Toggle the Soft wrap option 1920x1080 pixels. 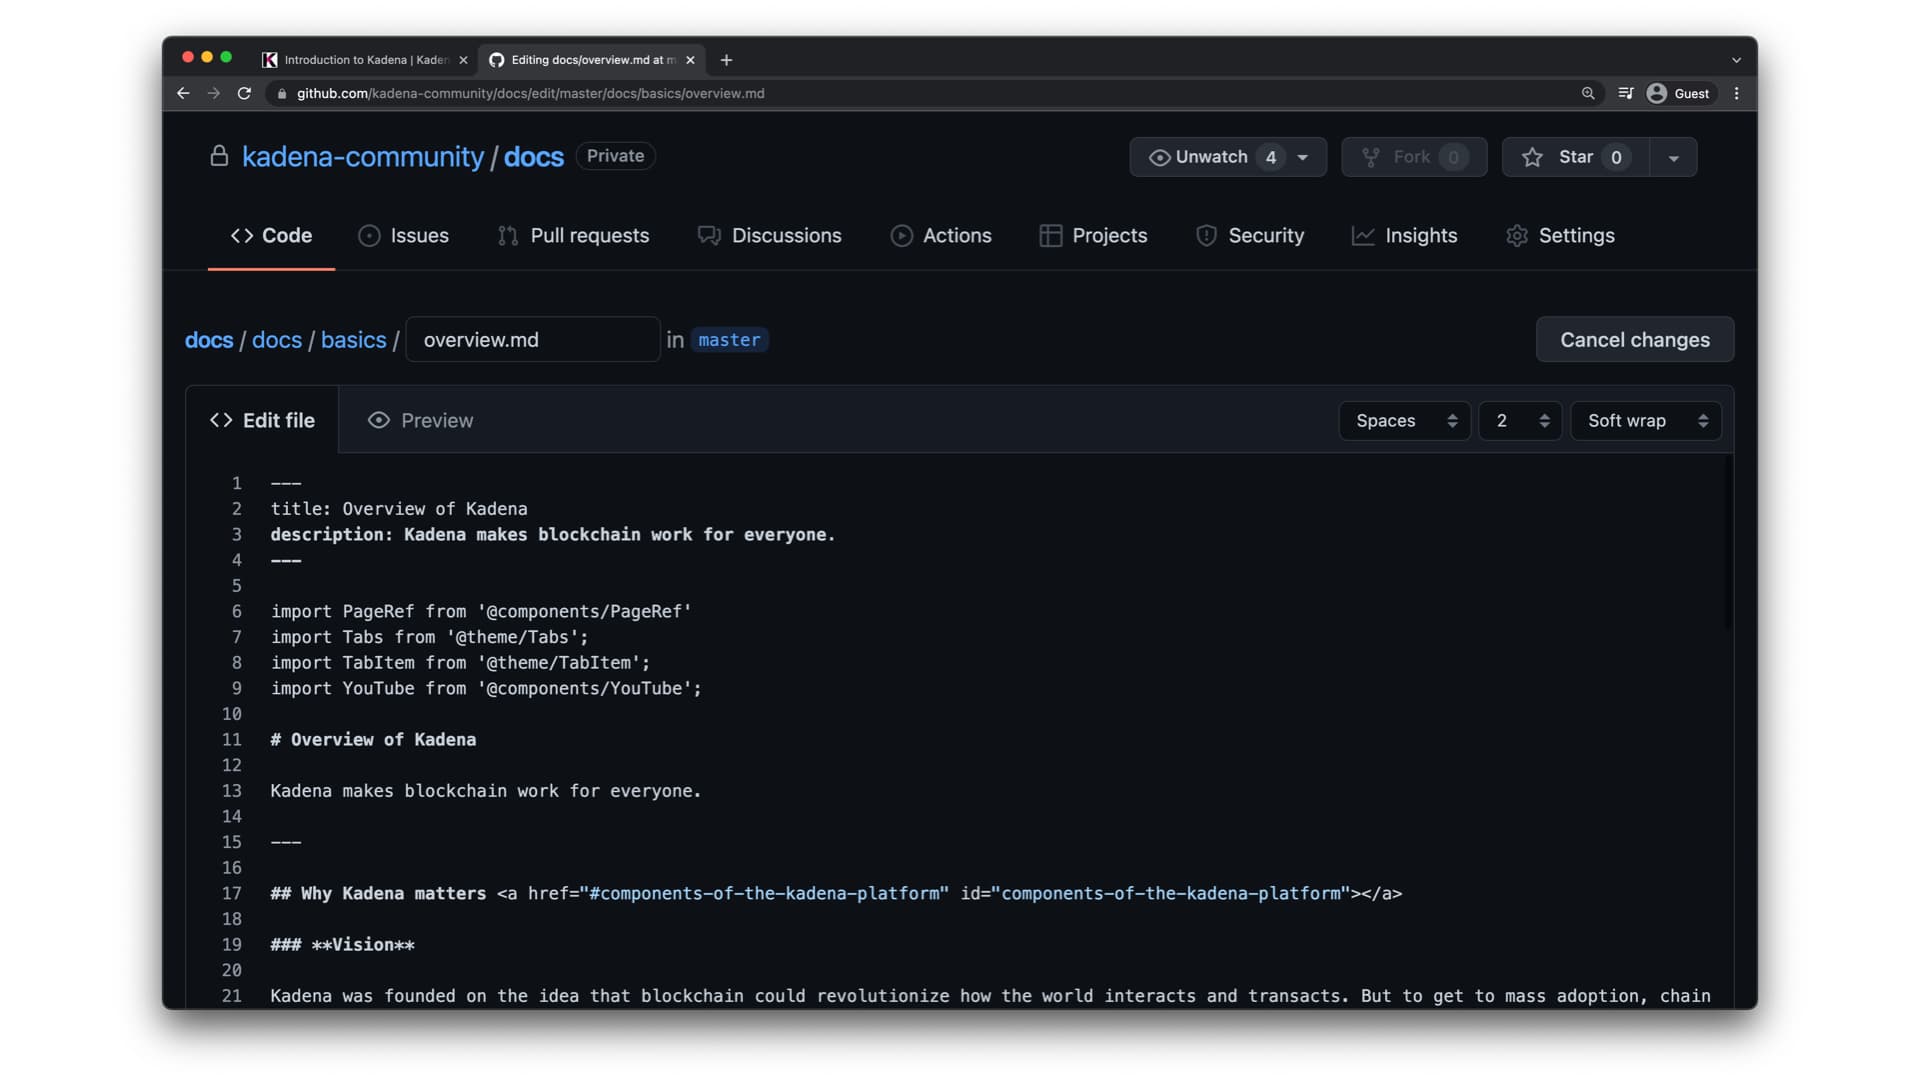tap(1646, 419)
